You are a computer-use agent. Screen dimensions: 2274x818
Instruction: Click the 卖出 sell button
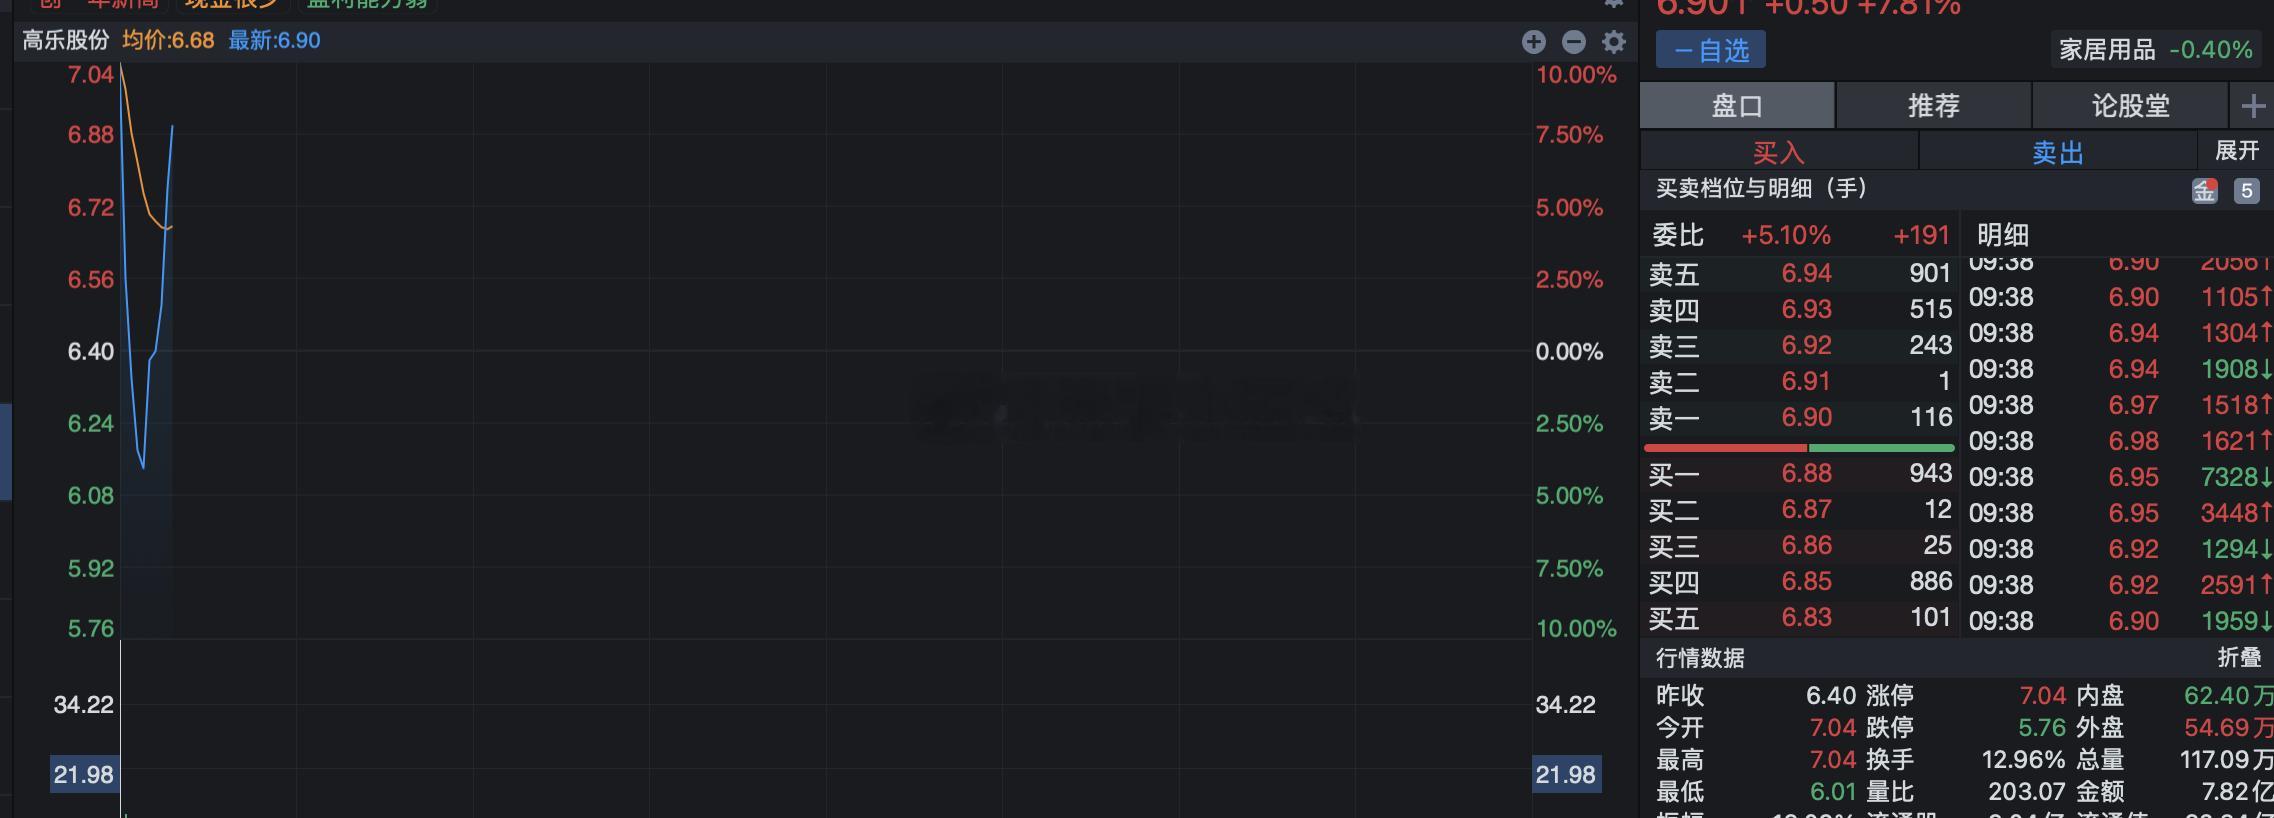[2057, 152]
